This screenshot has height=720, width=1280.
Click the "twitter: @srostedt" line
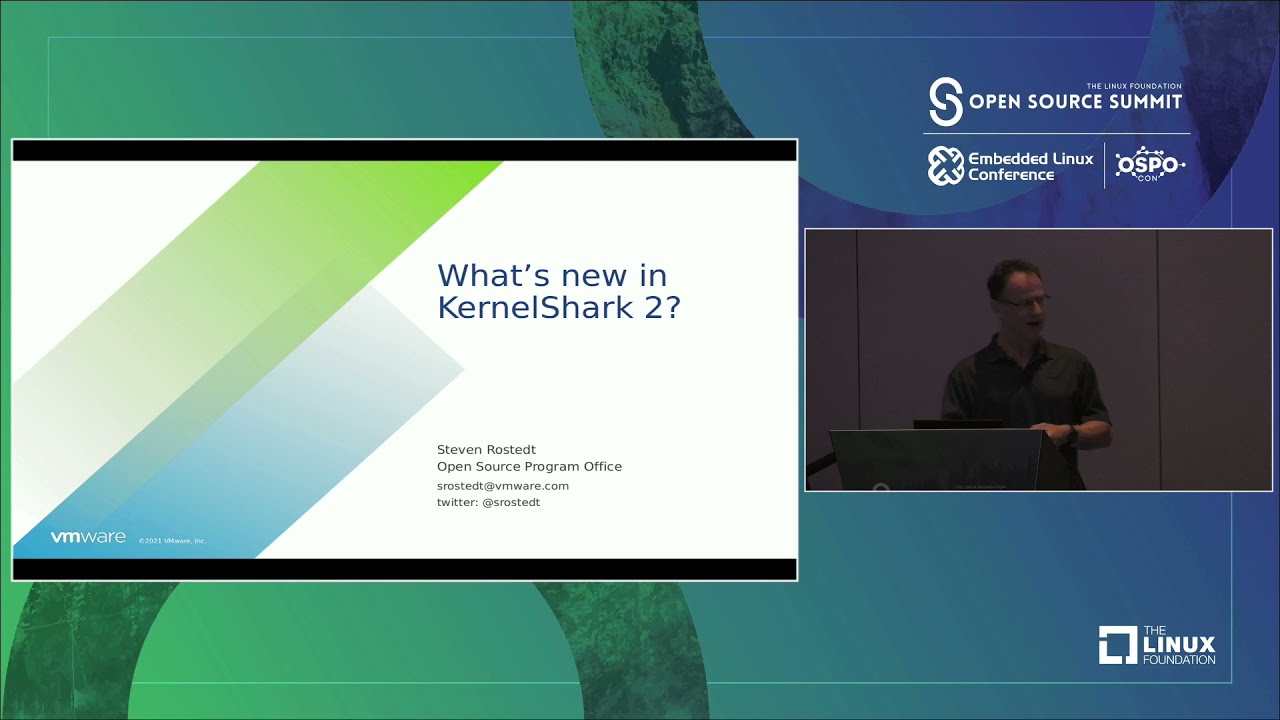(488, 502)
